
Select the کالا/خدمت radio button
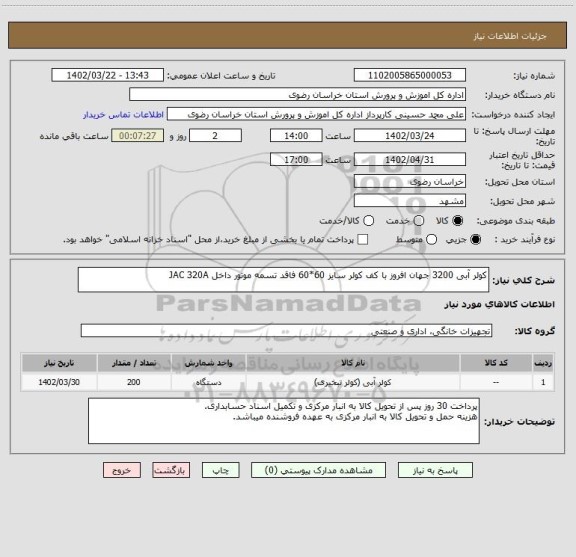click(x=368, y=221)
